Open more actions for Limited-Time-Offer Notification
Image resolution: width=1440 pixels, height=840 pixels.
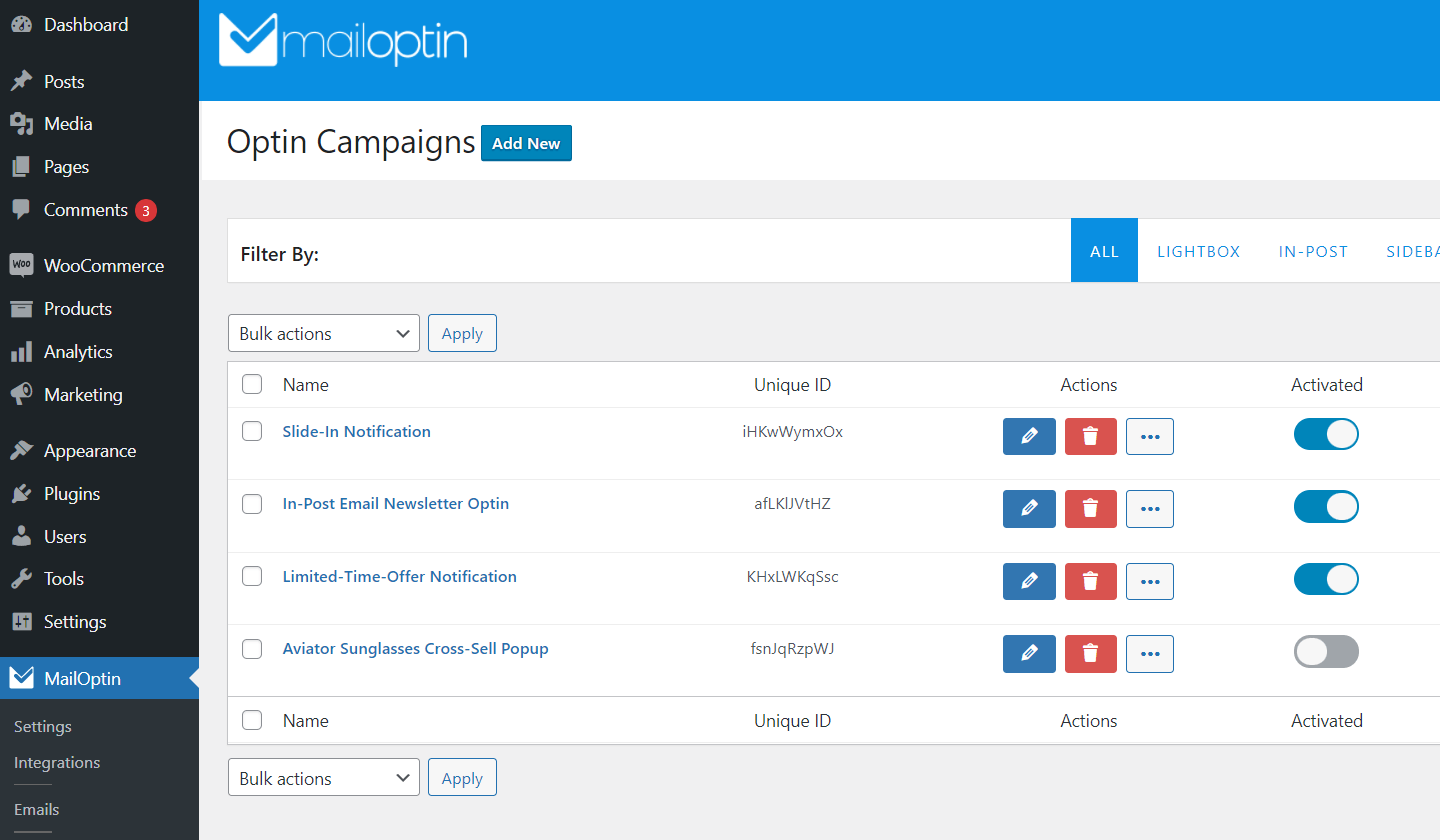coord(1150,581)
